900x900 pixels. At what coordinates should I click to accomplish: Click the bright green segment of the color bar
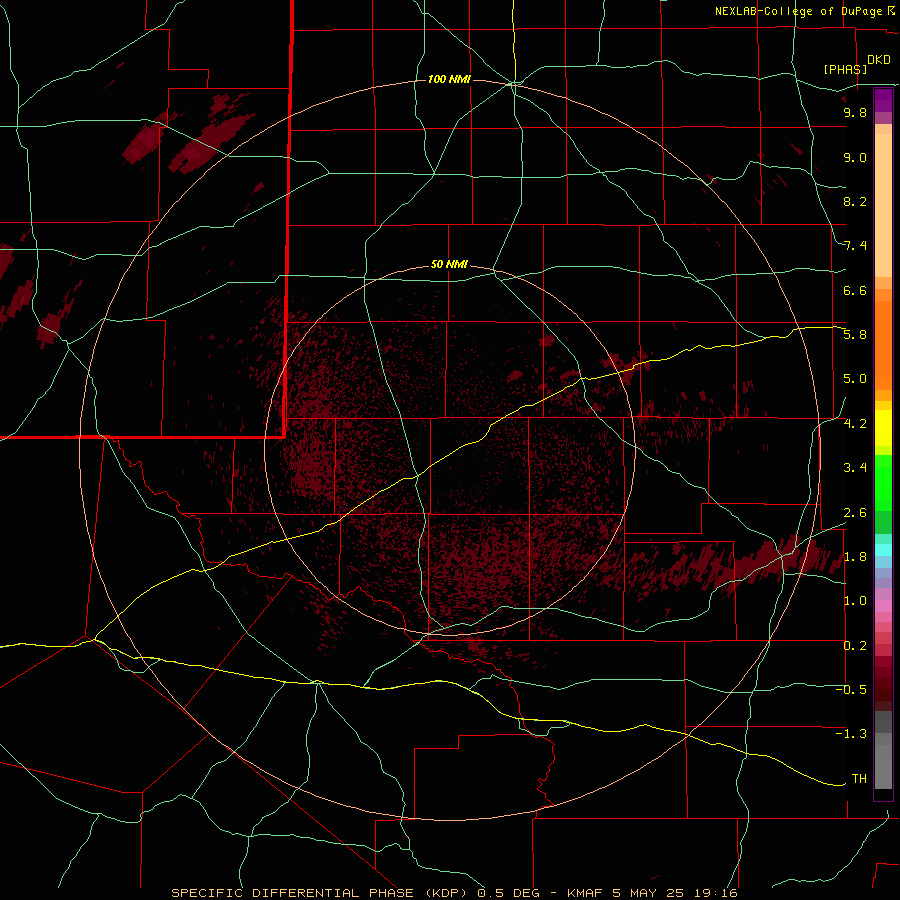[x=883, y=483]
